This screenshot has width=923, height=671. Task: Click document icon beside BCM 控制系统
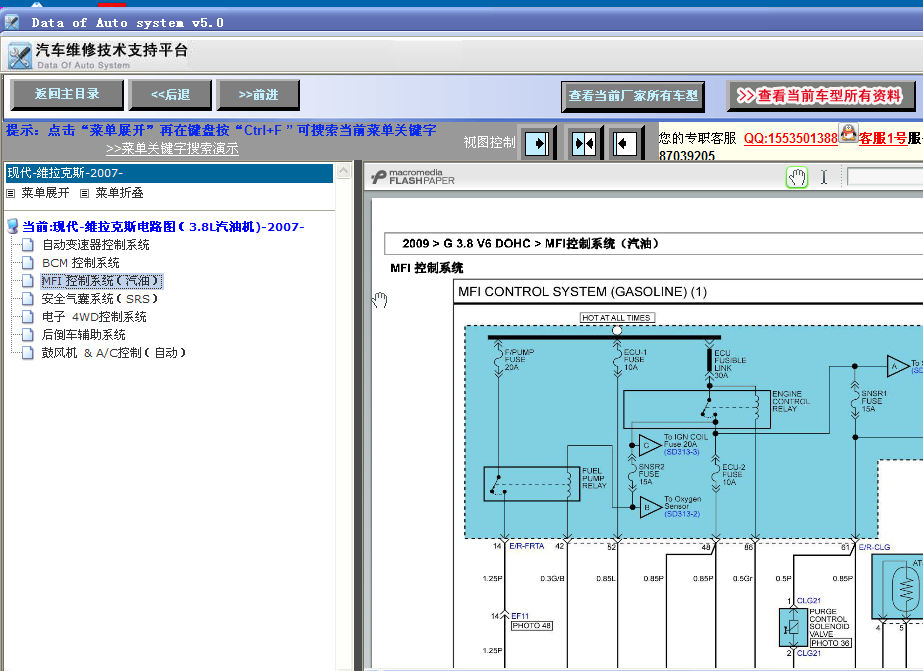point(28,263)
